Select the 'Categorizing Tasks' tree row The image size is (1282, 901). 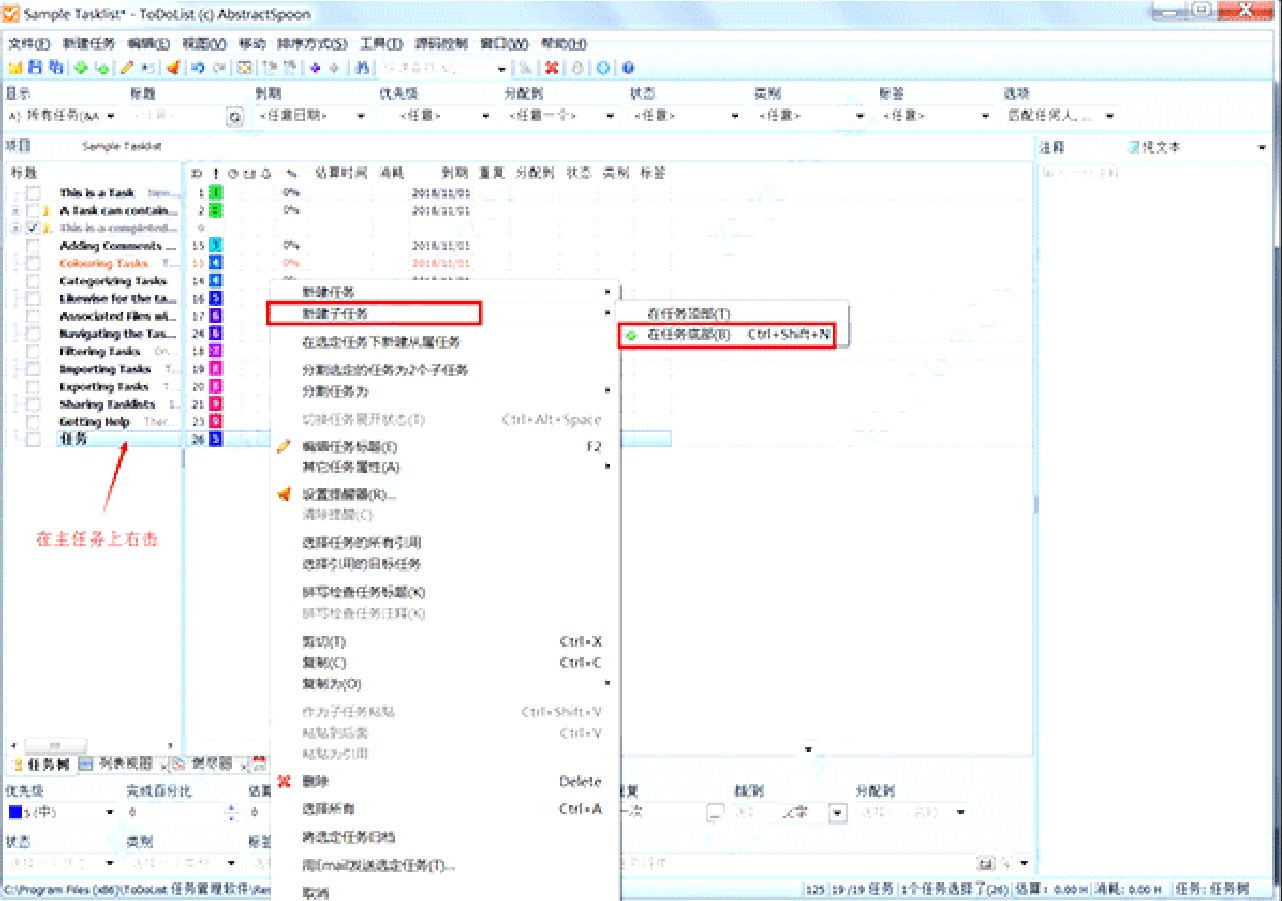(113, 281)
